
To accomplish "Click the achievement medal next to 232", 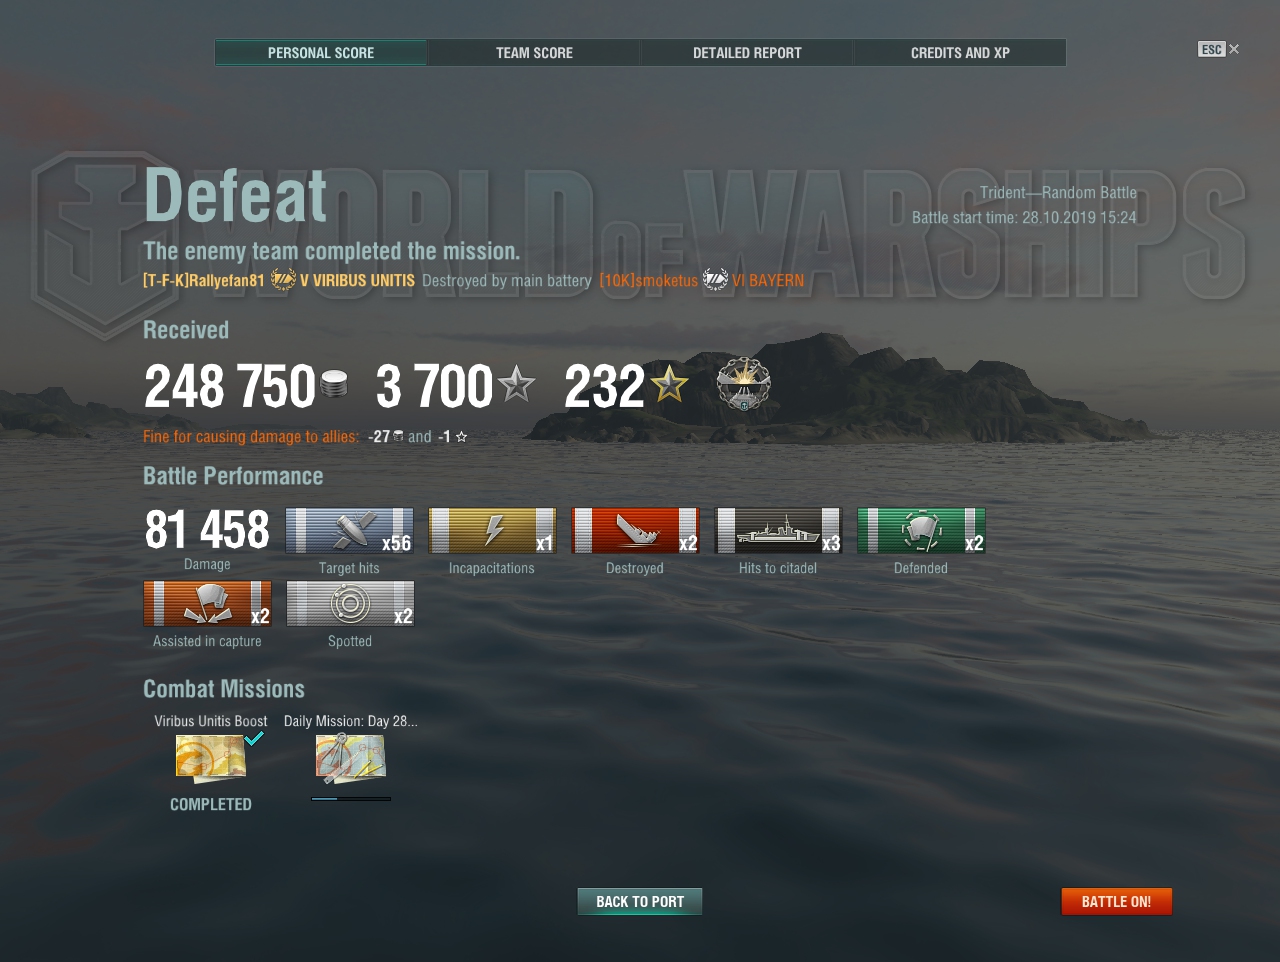I will 744,385.
